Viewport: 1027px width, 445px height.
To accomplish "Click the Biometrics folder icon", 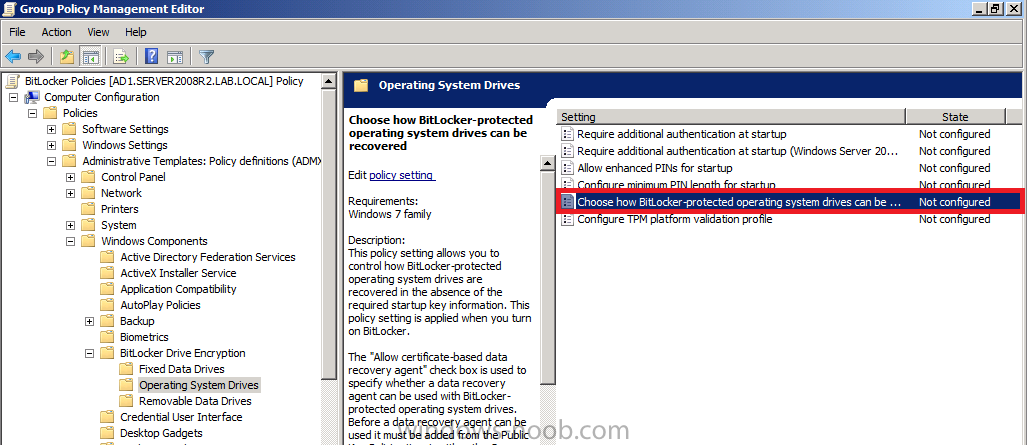I will [107, 337].
